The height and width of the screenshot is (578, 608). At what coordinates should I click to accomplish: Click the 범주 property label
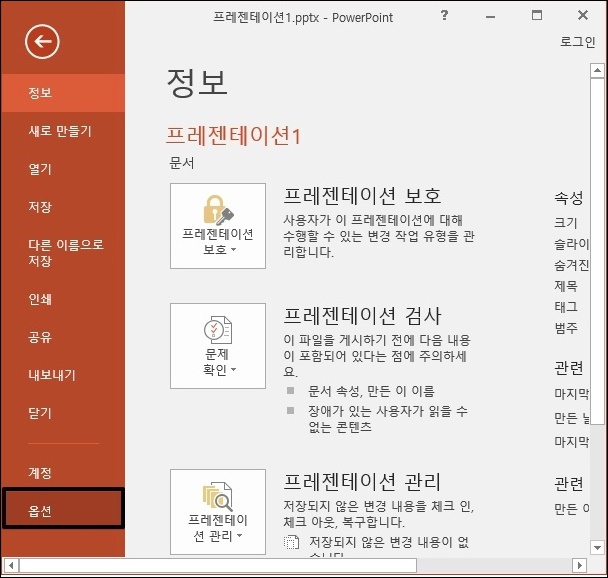566,328
